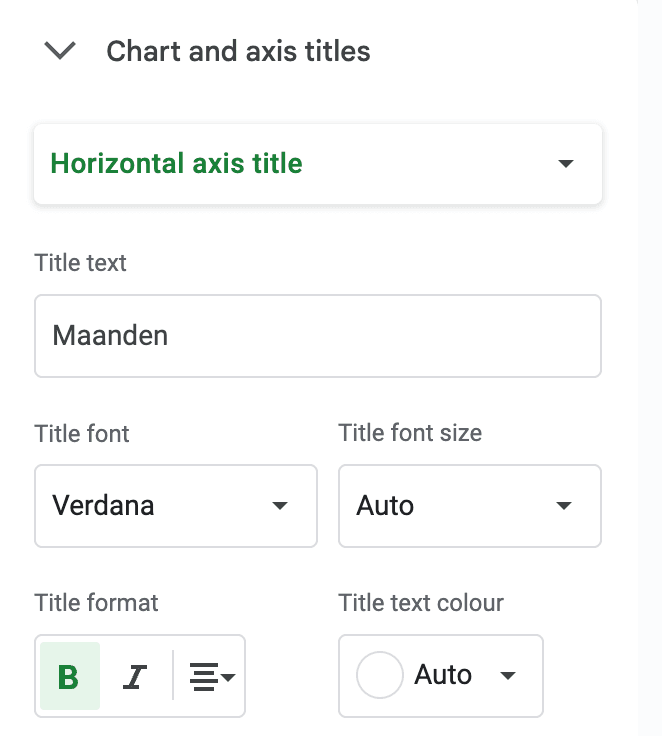Toggle bold title formatting
Viewport: 662px width, 736px height.
pos(69,677)
